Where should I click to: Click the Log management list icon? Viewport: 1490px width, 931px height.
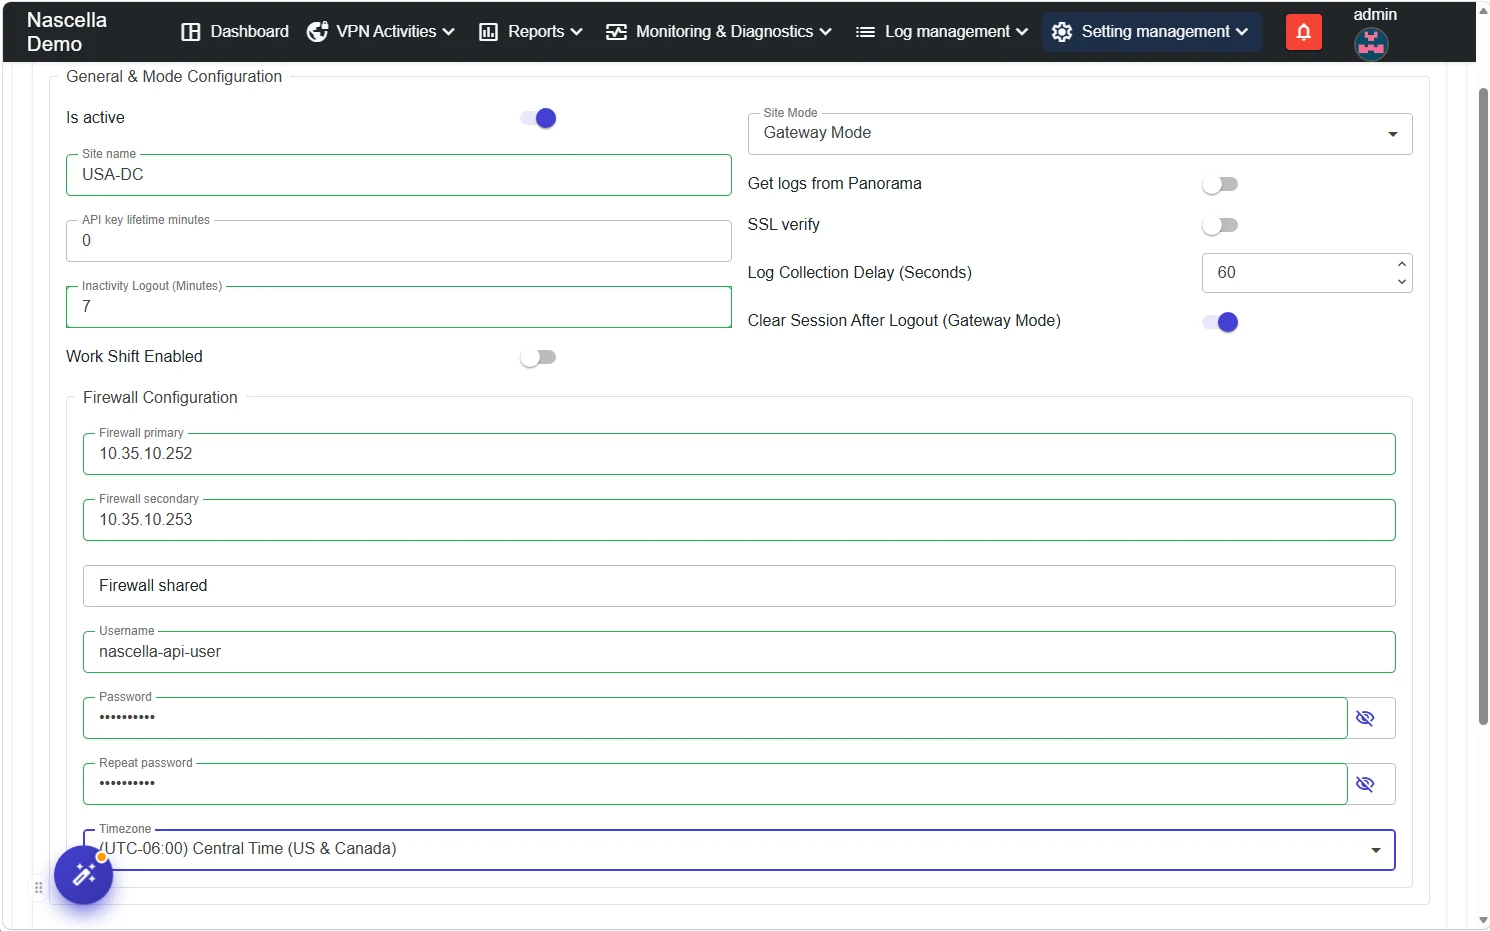[865, 32]
